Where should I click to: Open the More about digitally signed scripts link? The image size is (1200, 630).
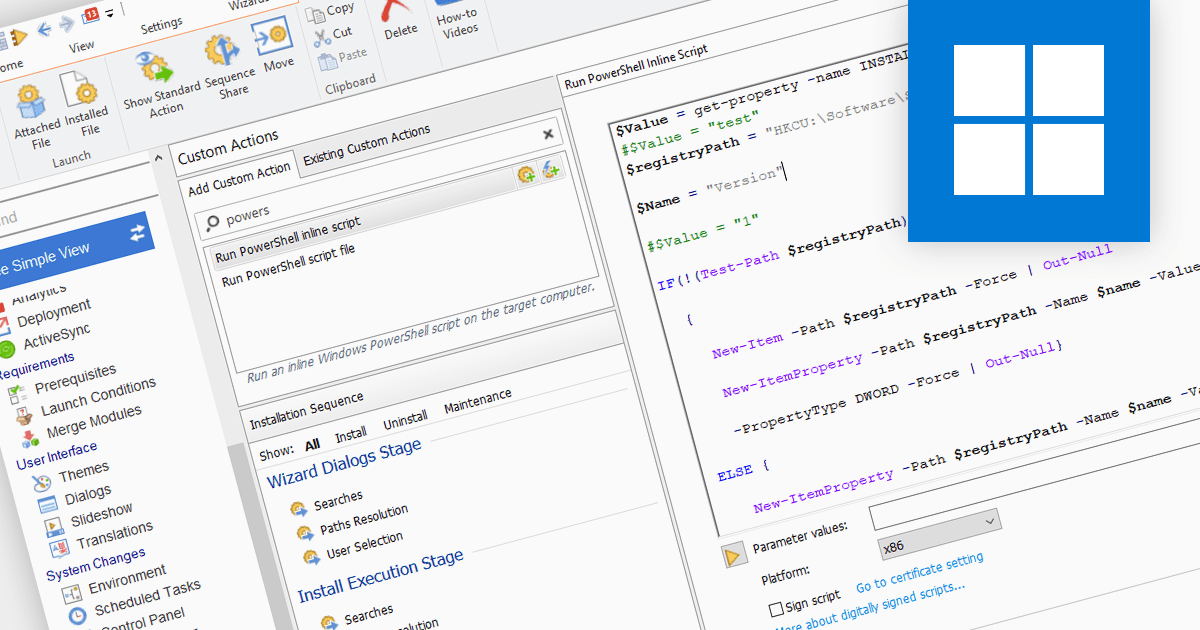point(870,607)
